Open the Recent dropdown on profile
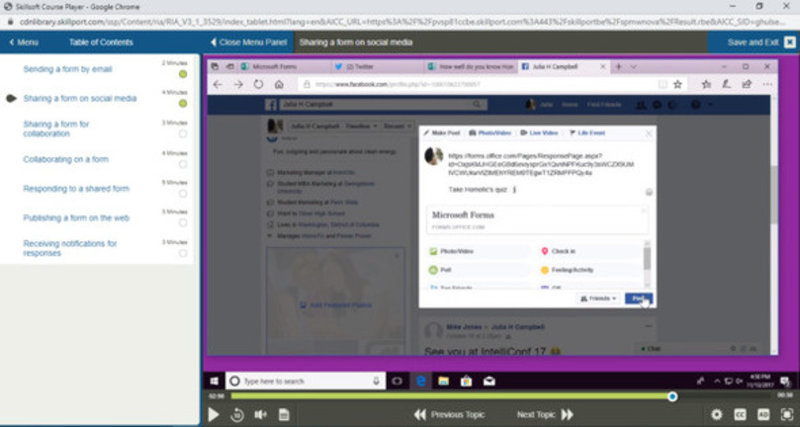This screenshot has width=800, height=427. (x=396, y=126)
